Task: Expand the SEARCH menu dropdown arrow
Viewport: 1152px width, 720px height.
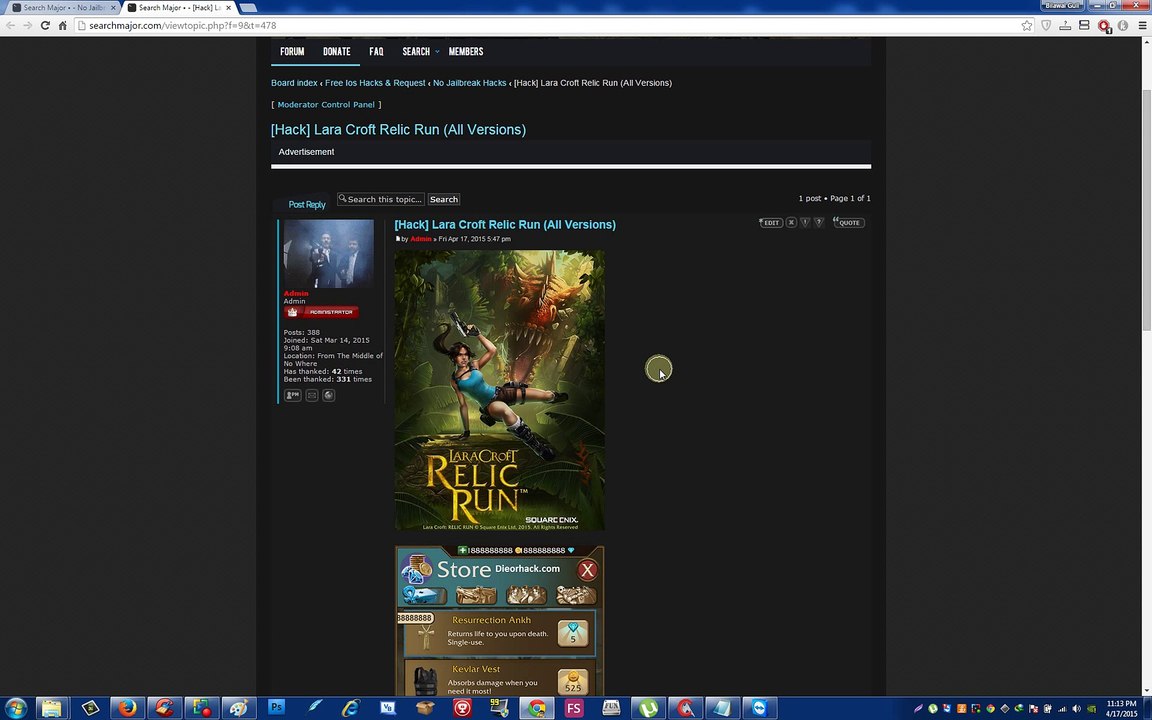Action: click(437, 51)
